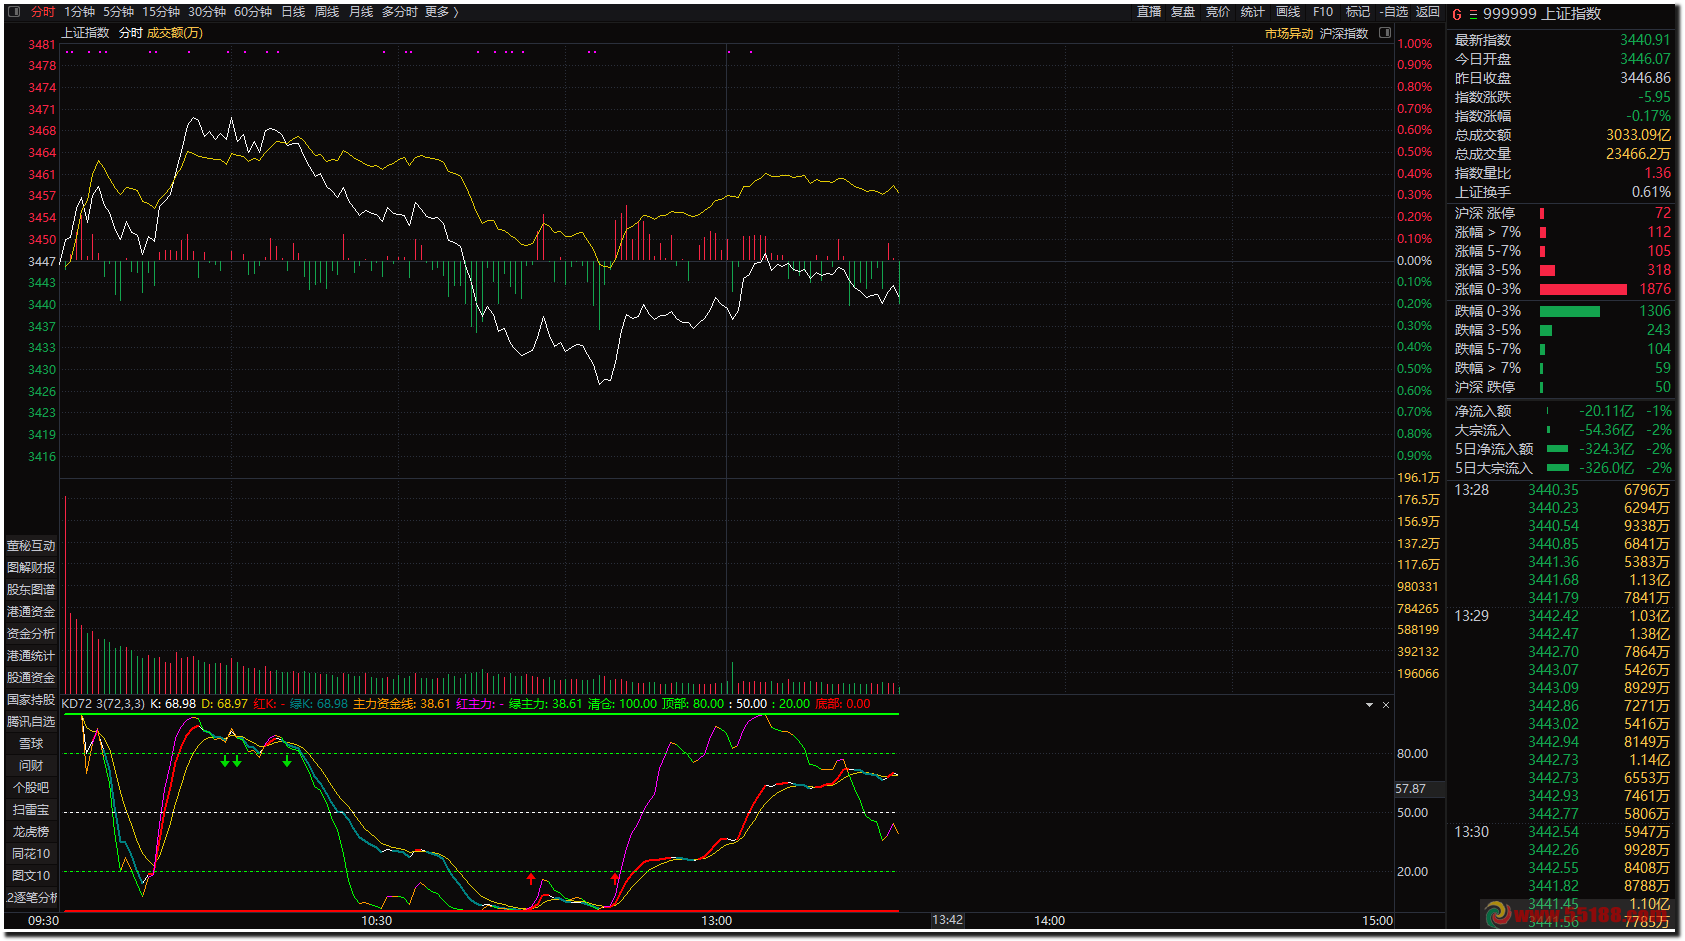Open 董秘互动 in the sidebar
The height and width of the screenshot is (941, 1685).
(31, 546)
